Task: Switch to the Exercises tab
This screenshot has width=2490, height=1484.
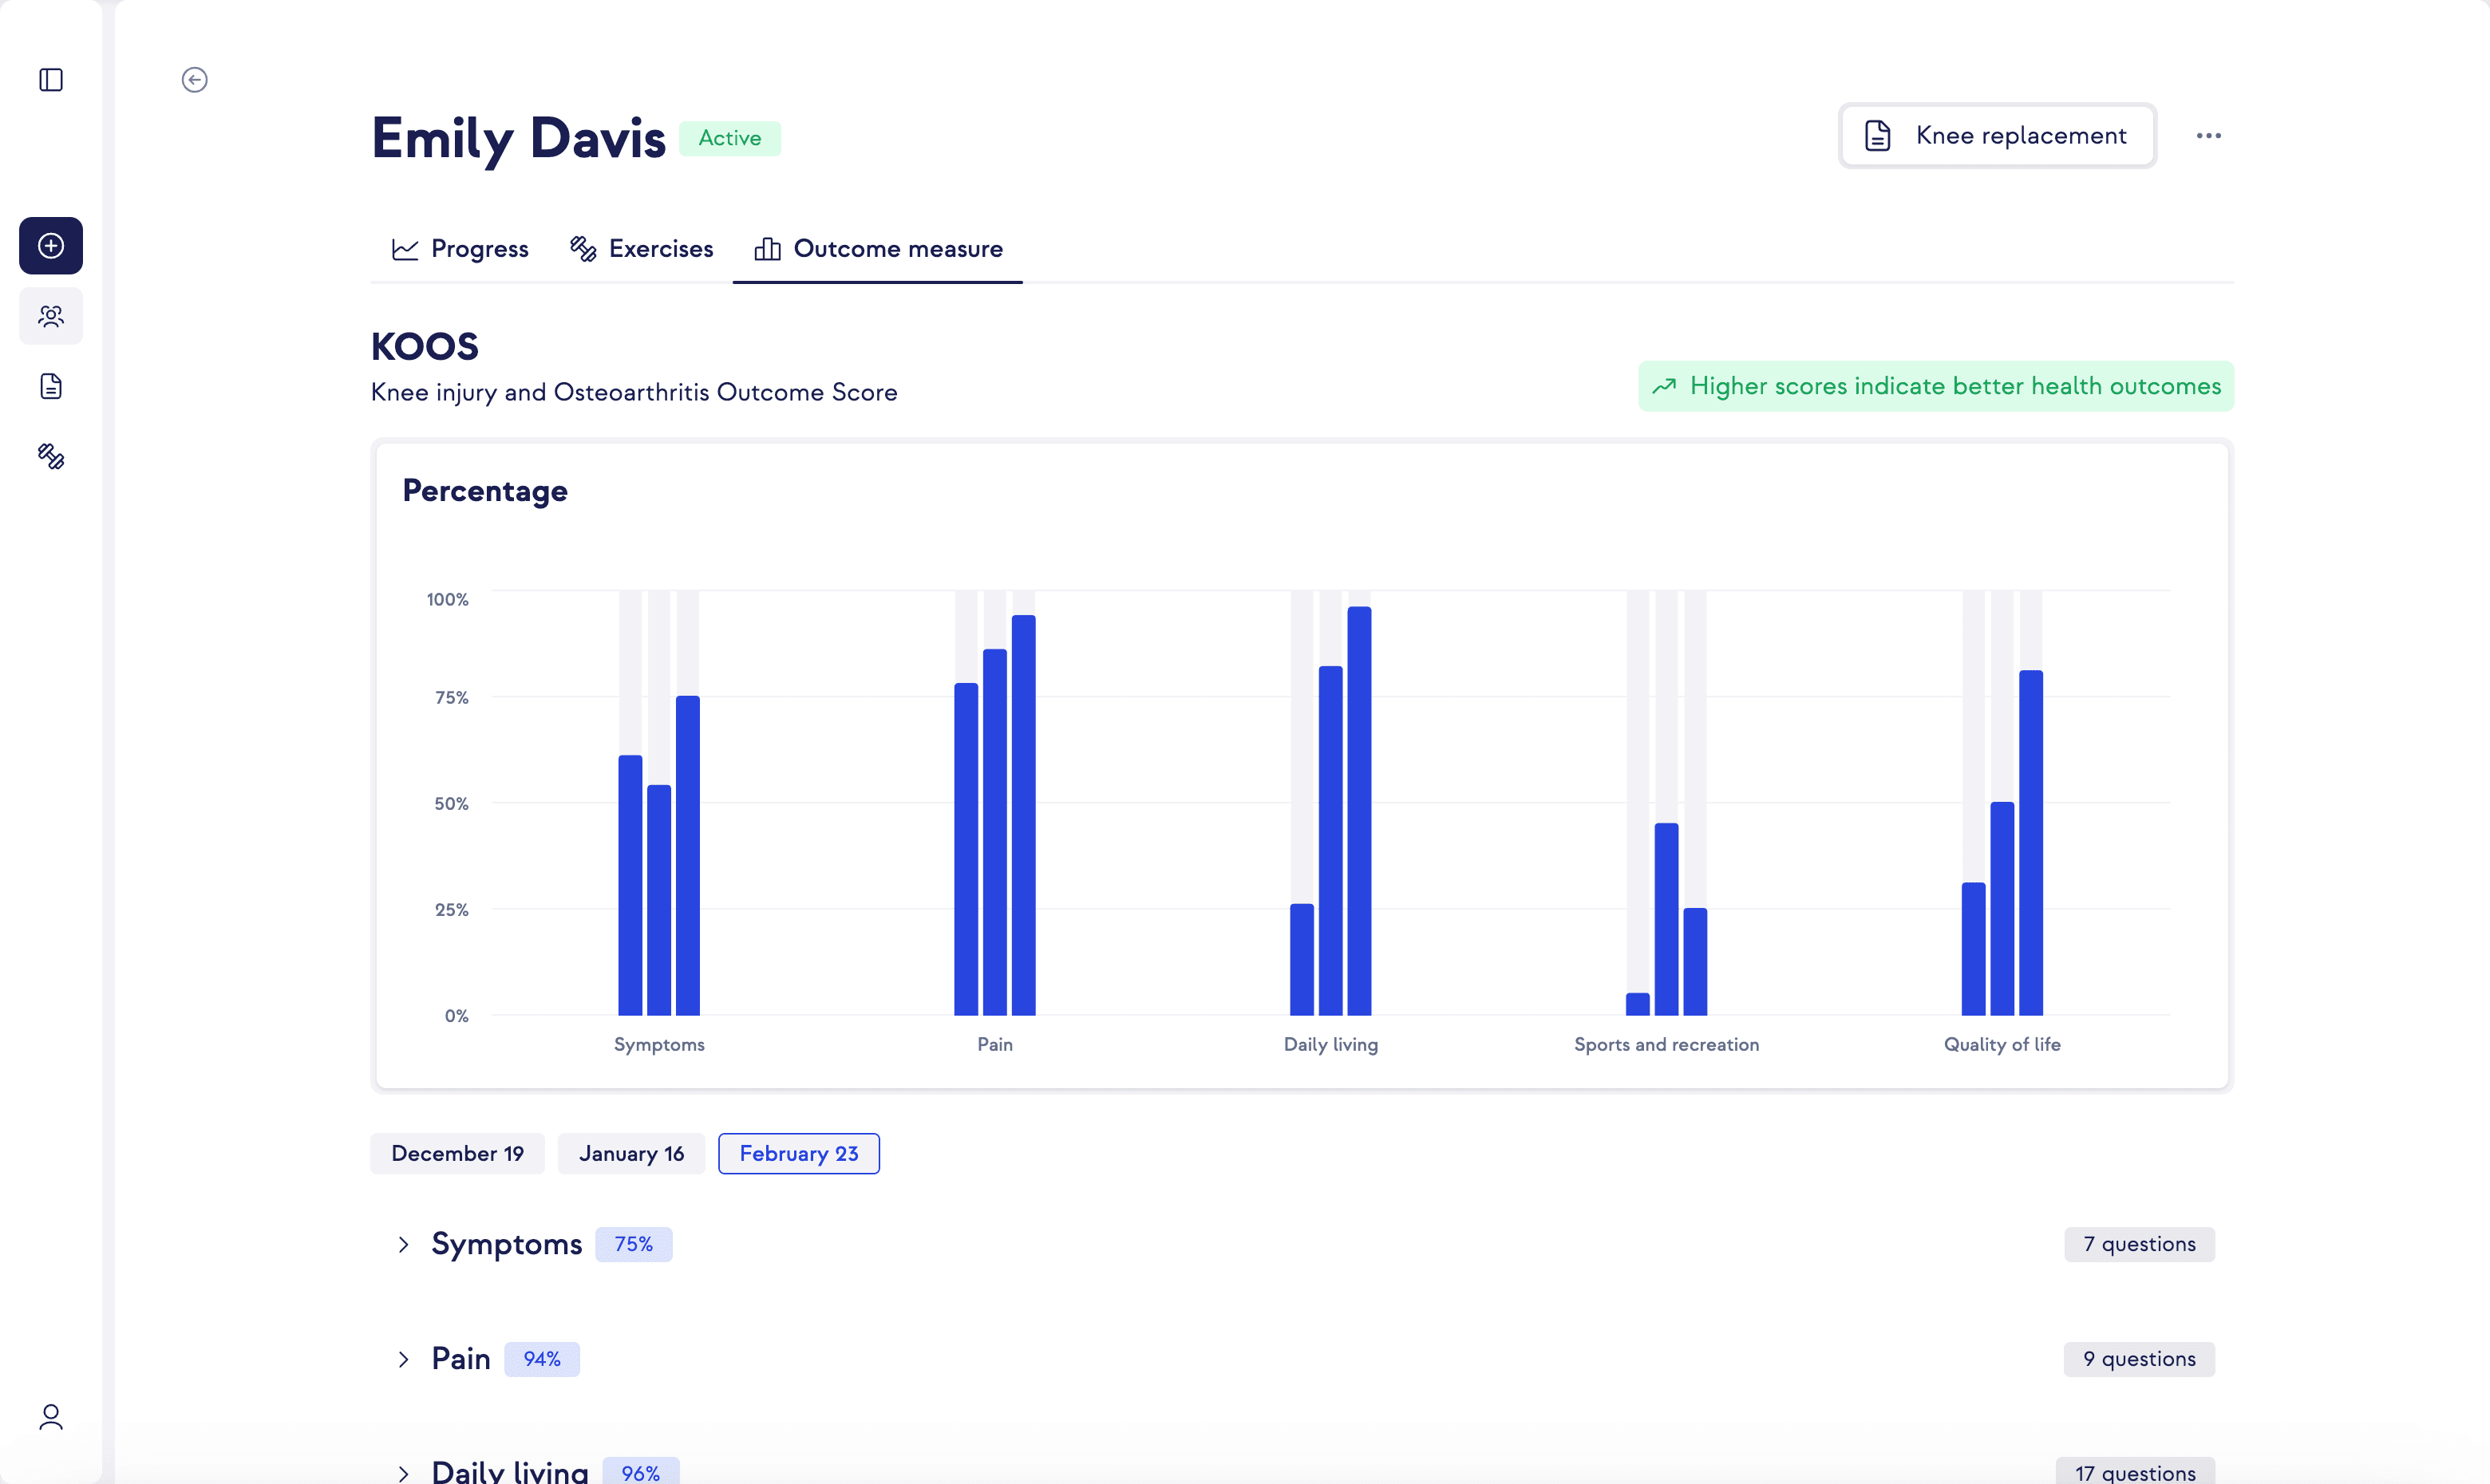Action: (x=641, y=249)
